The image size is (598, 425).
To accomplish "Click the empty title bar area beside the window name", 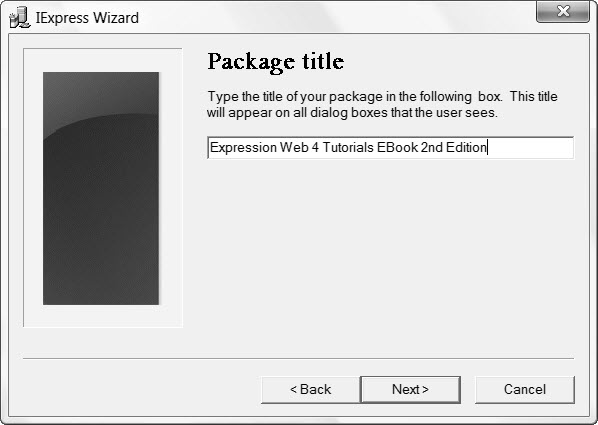I will (x=336, y=18).
